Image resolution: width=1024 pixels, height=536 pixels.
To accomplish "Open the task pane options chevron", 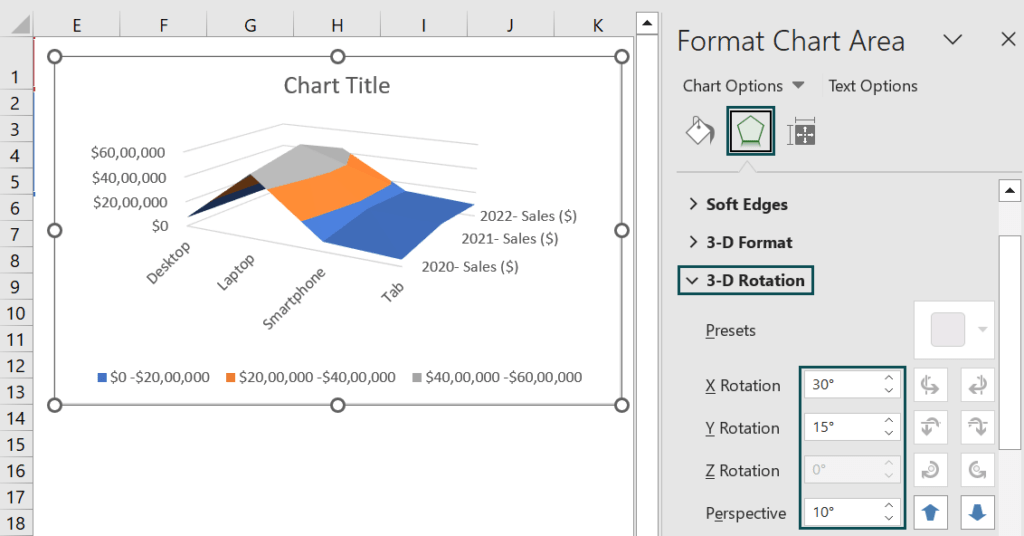I will (953, 40).
